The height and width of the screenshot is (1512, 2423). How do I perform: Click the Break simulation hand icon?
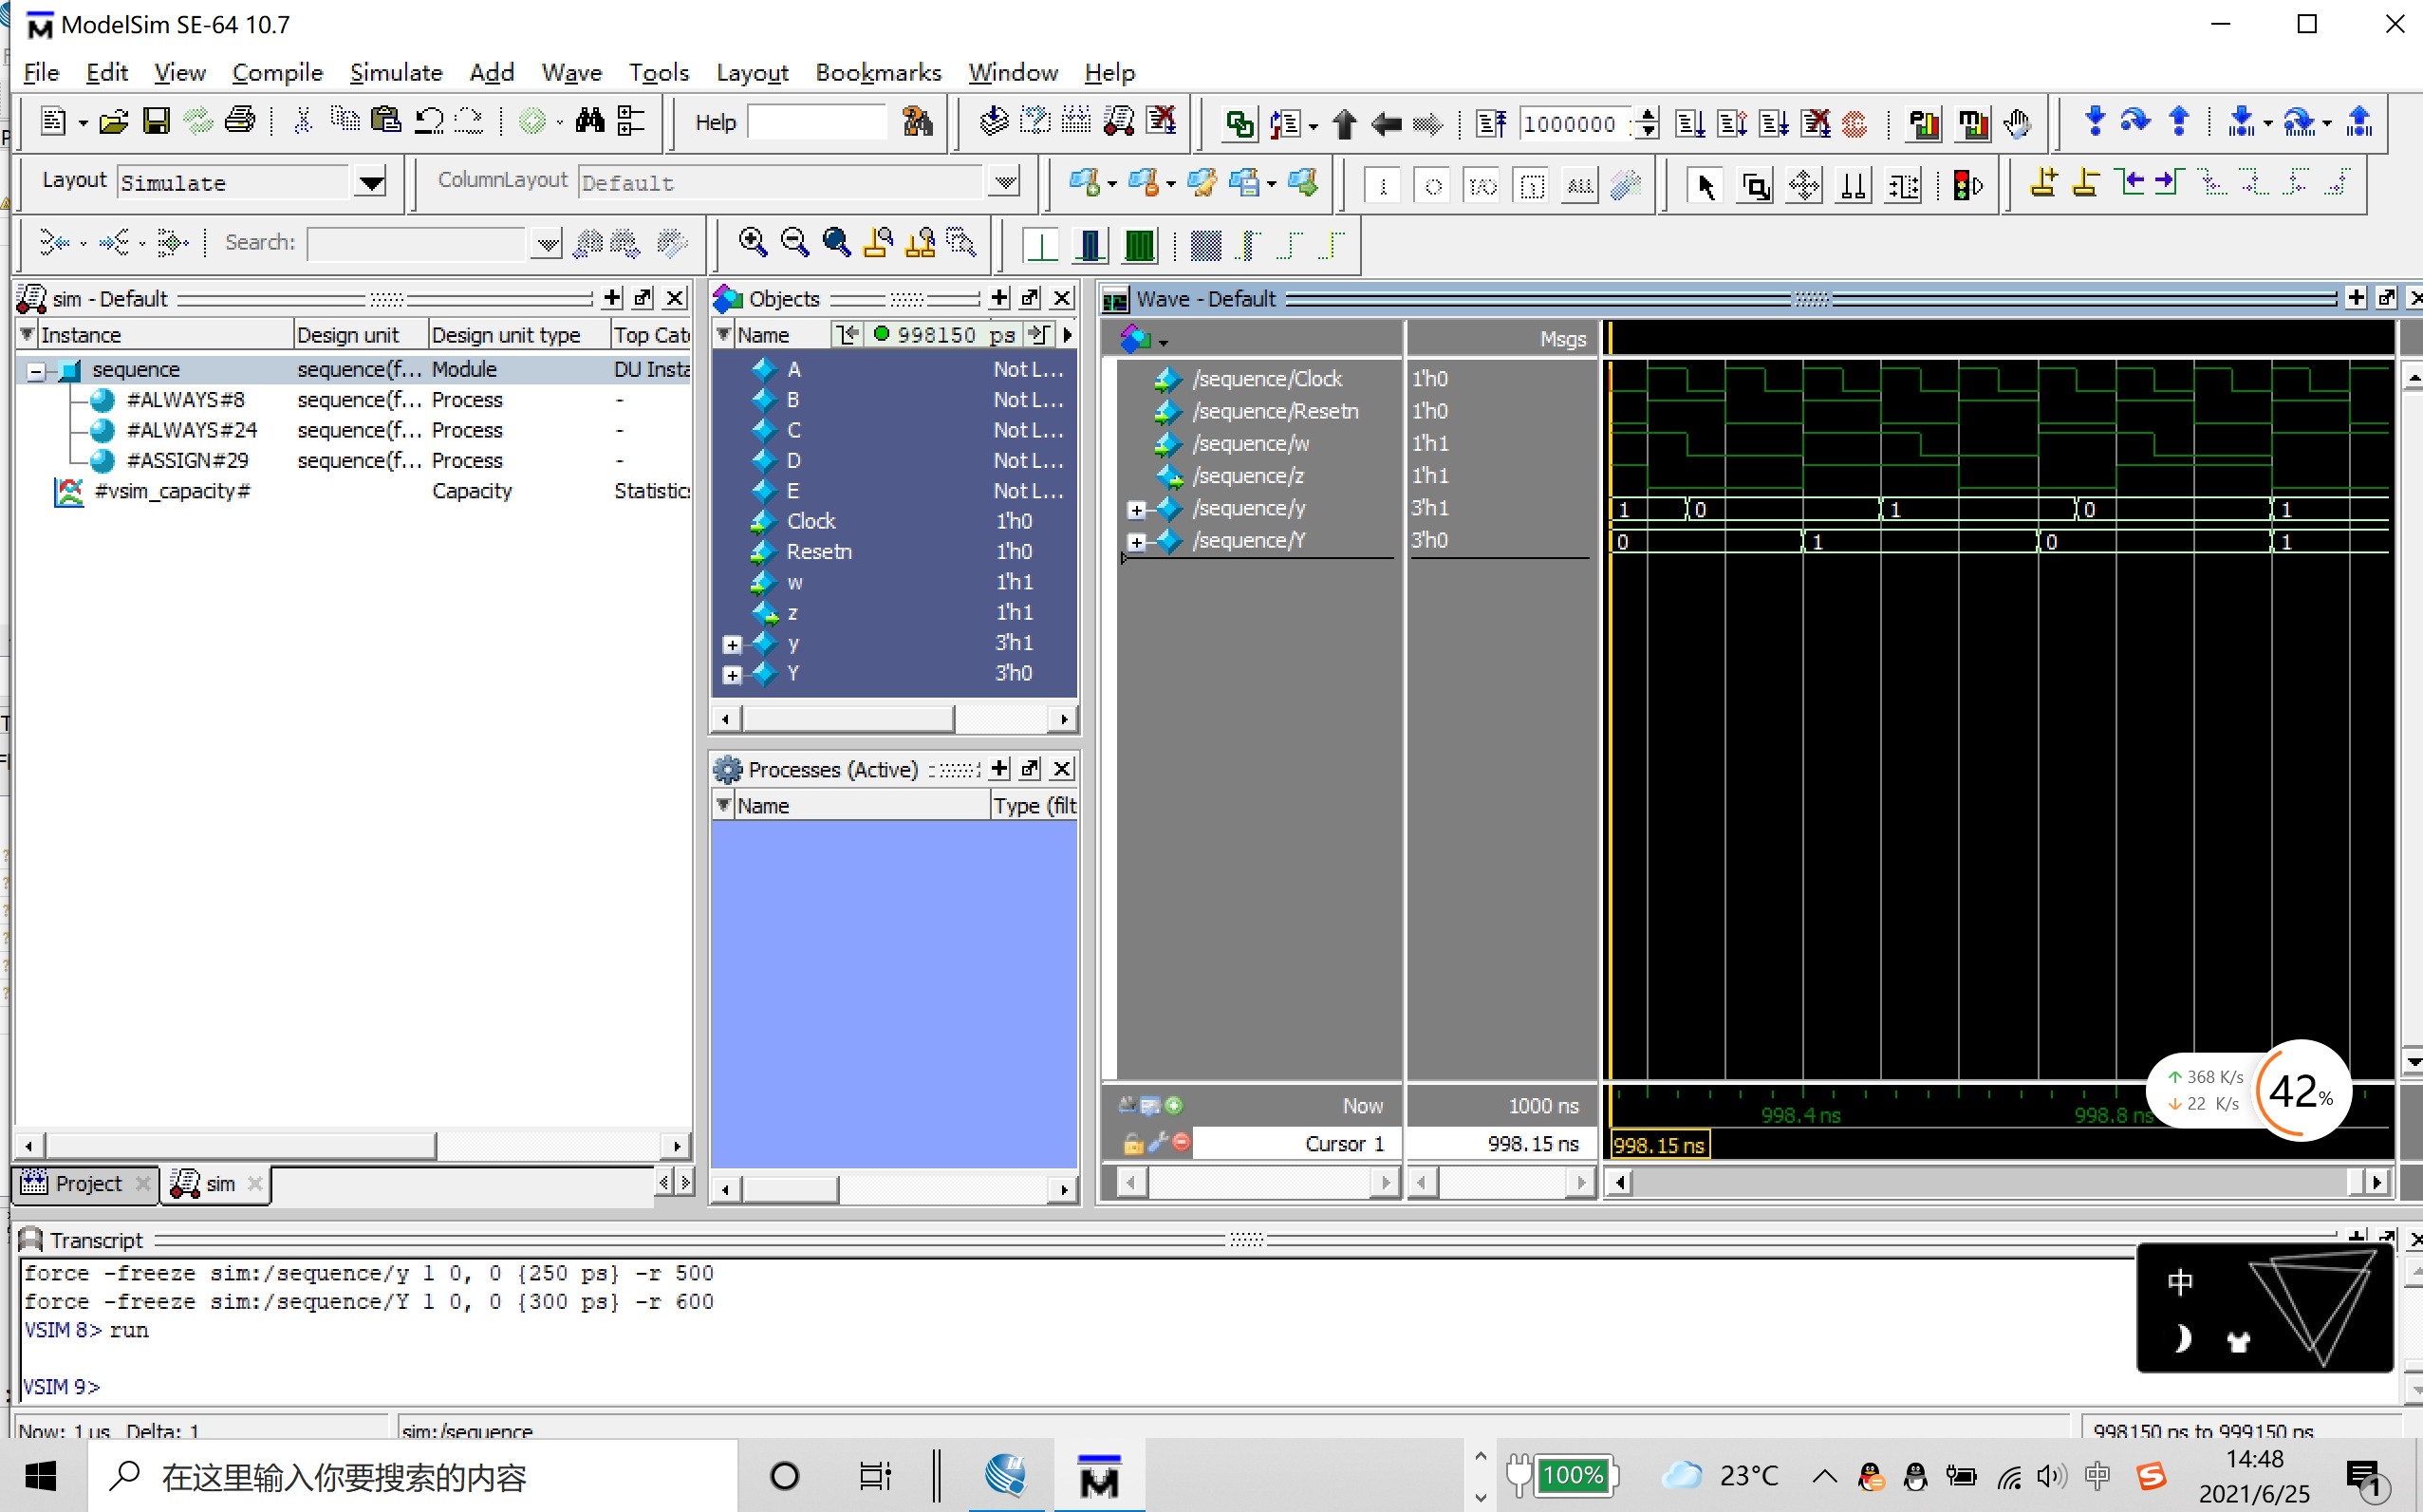tap(2017, 123)
